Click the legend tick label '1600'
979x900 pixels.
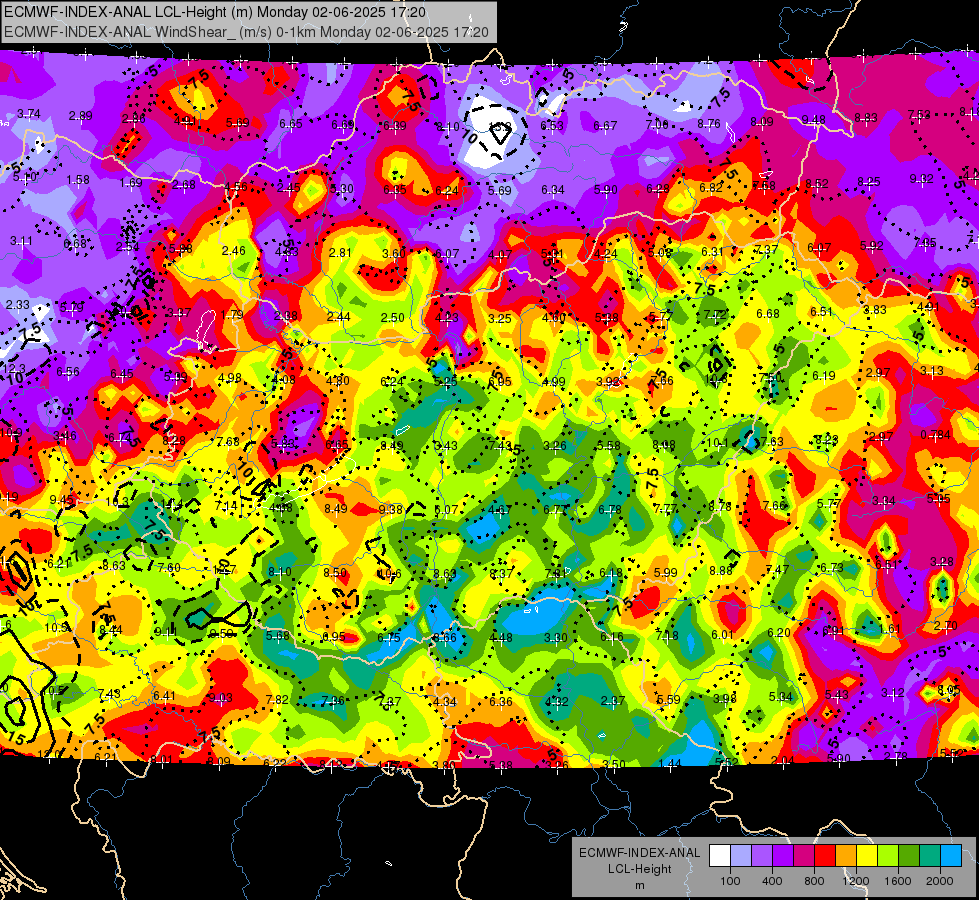pyautogui.click(x=898, y=881)
